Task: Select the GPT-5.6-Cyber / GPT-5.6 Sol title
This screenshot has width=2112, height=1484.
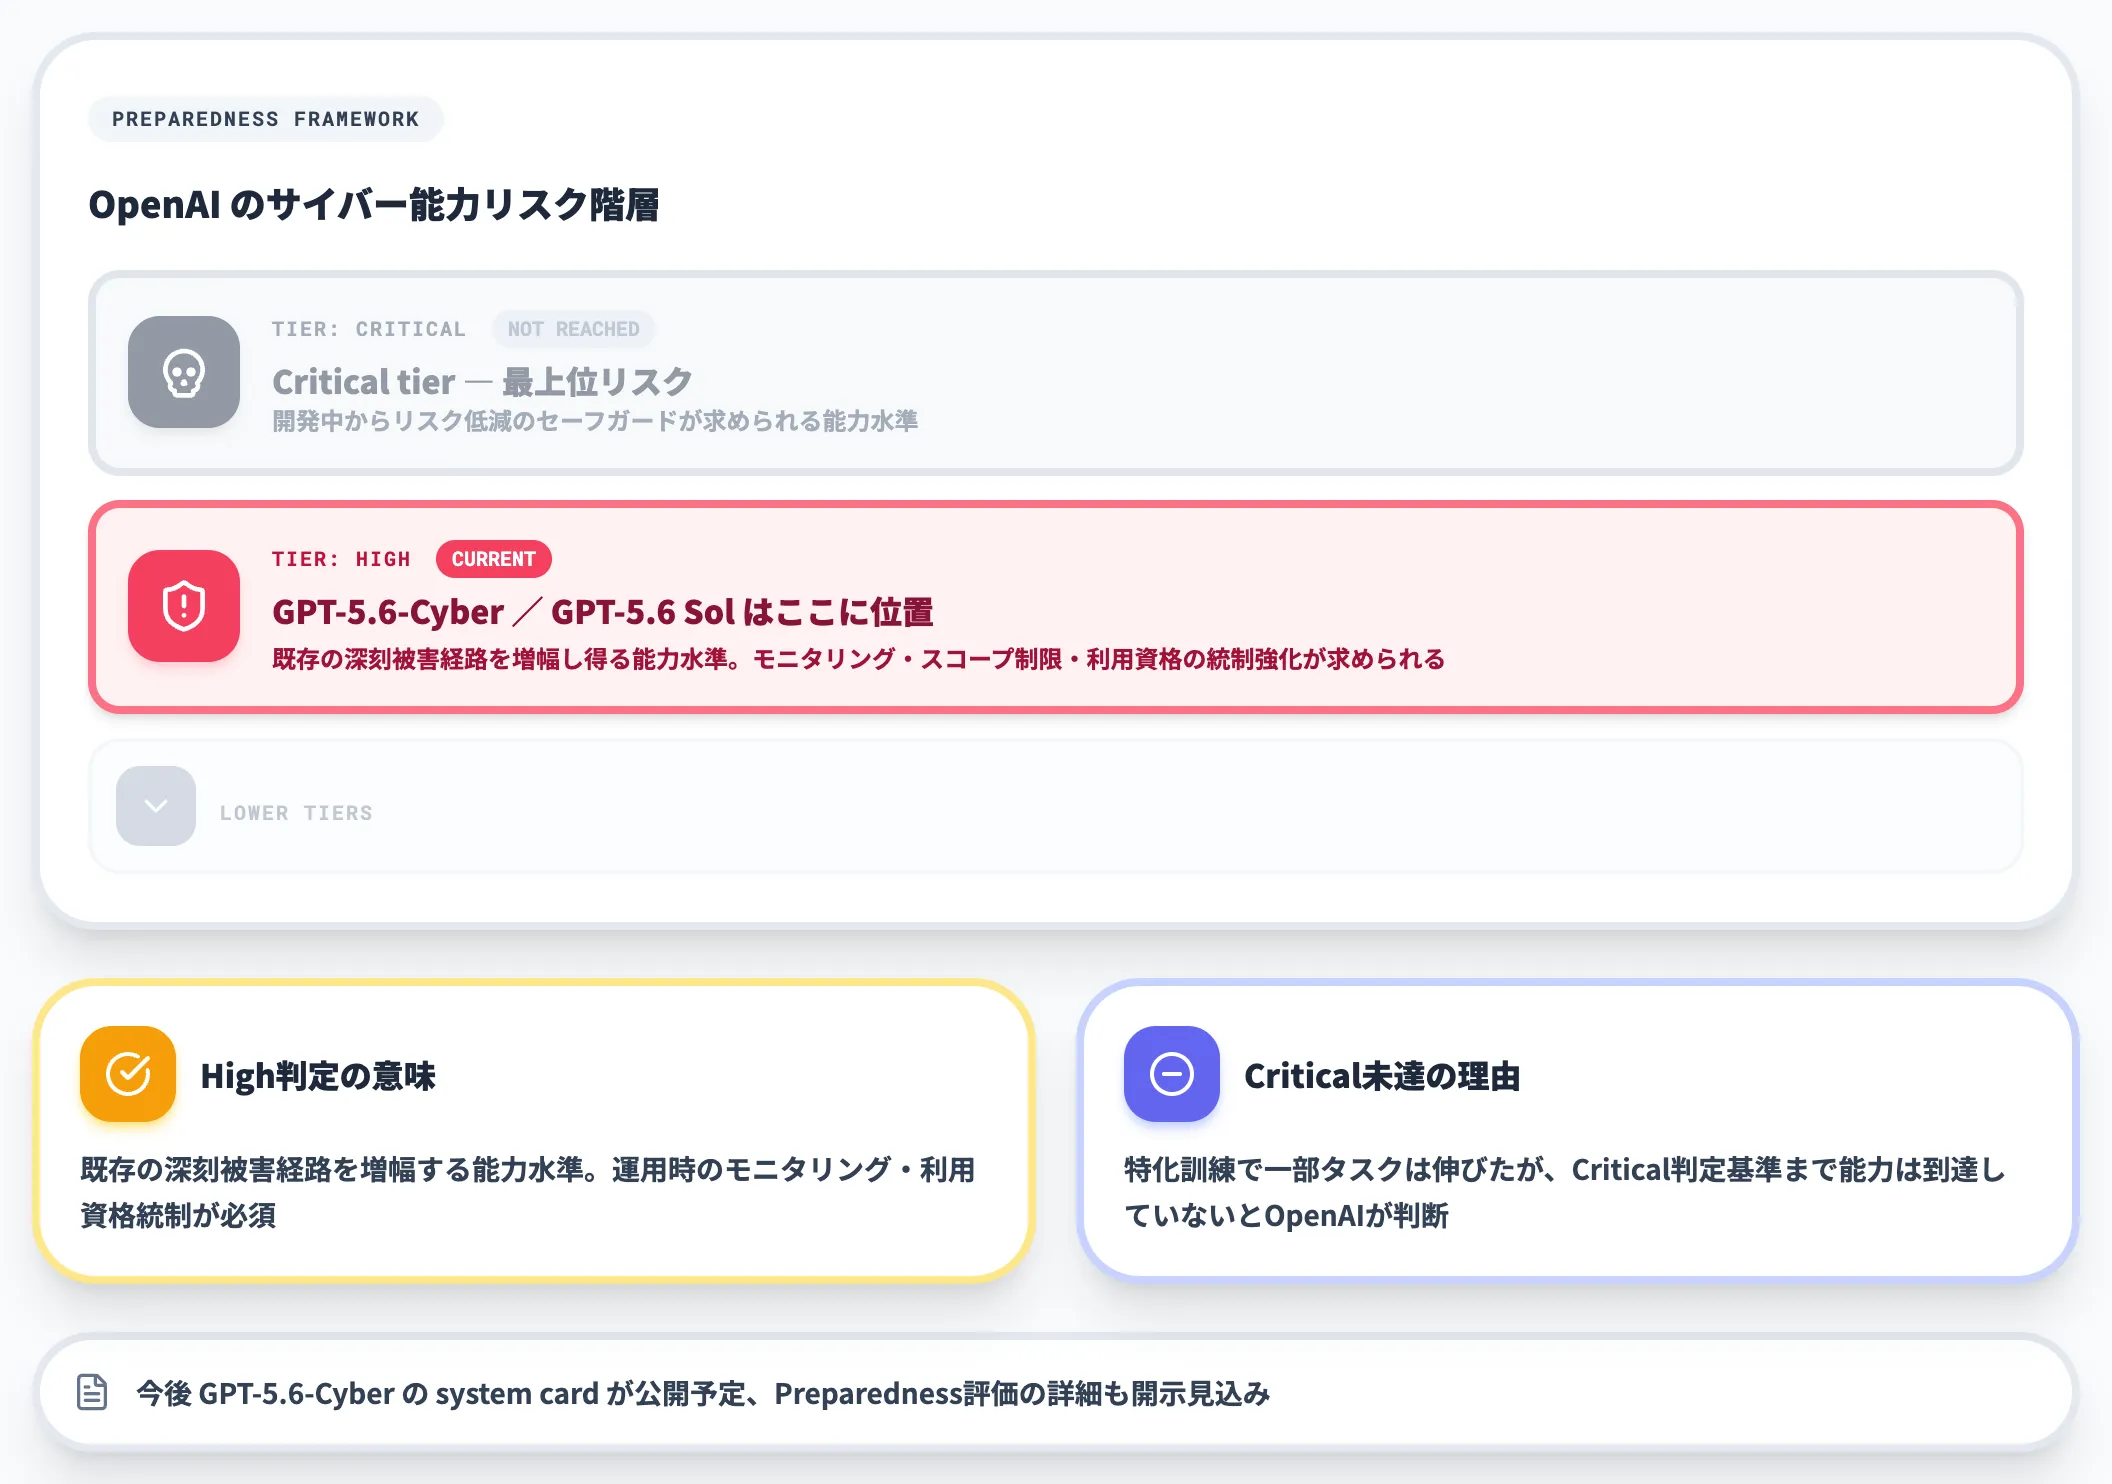Action: [x=603, y=612]
